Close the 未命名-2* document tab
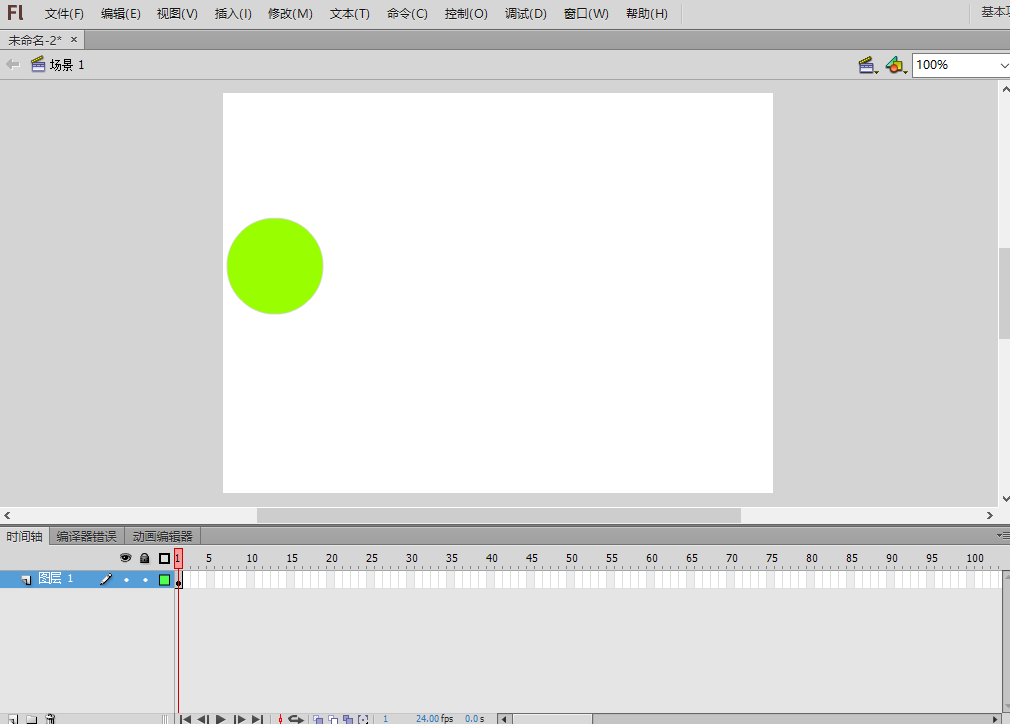The image size is (1010, 724). (x=74, y=39)
